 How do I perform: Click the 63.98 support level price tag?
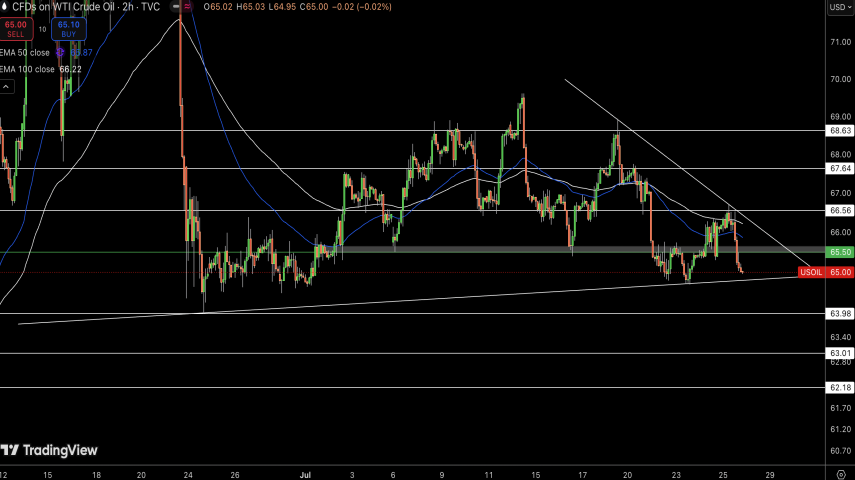click(839, 314)
